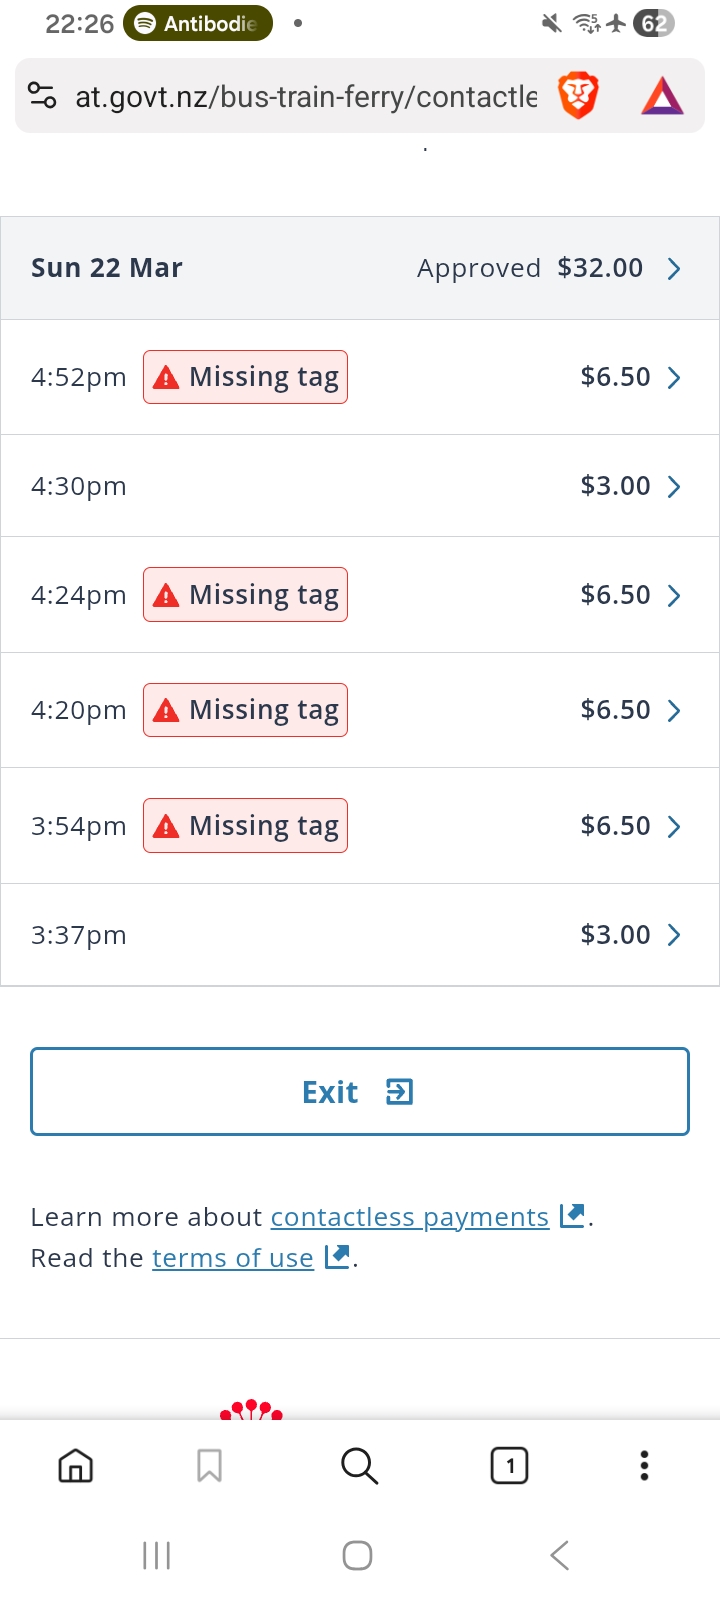Open the contactless payments link
This screenshot has width=720, height=1600.
click(410, 1217)
